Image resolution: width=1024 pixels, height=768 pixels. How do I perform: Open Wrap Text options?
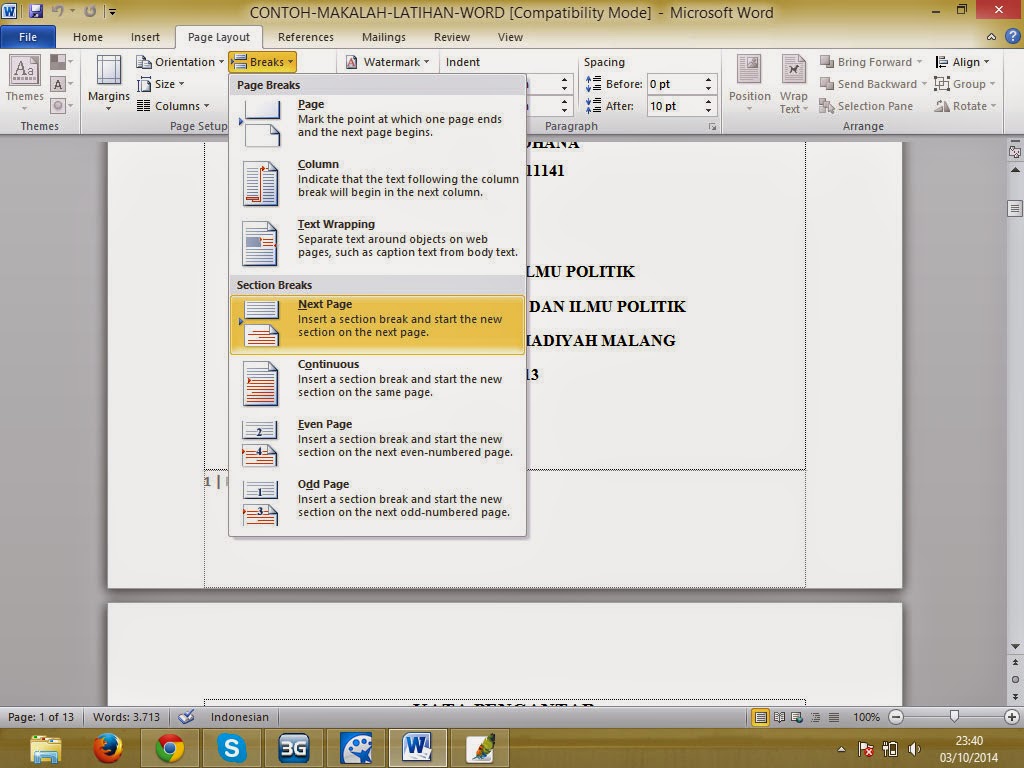pyautogui.click(x=793, y=83)
